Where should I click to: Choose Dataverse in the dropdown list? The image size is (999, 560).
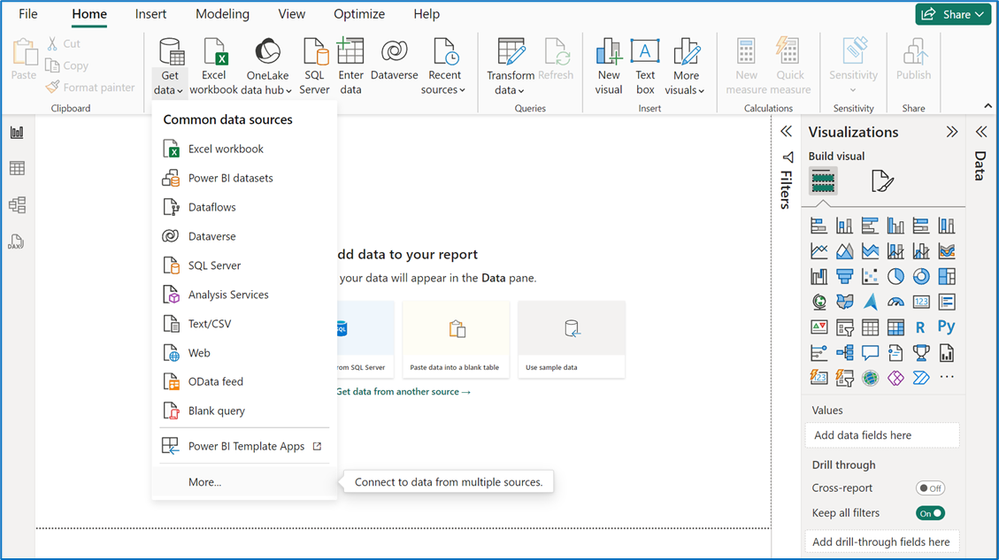pyautogui.click(x=244, y=236)
